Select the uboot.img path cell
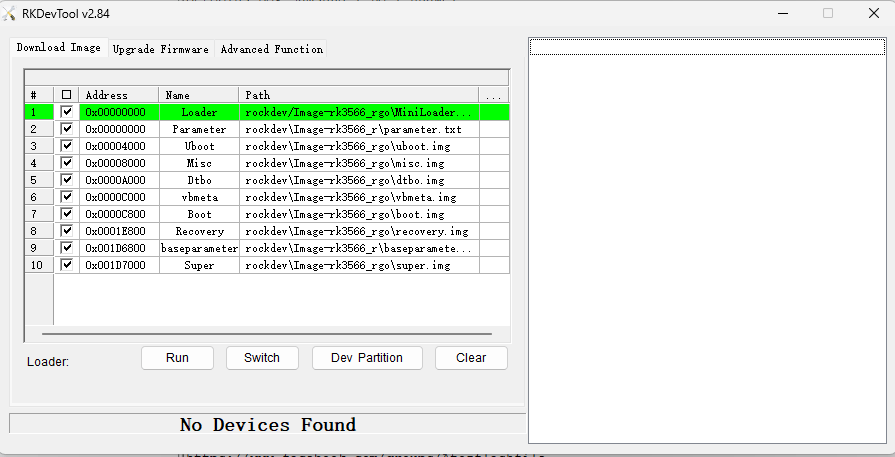The width and height of the screenshot is (895, 457). click(359, 146)
